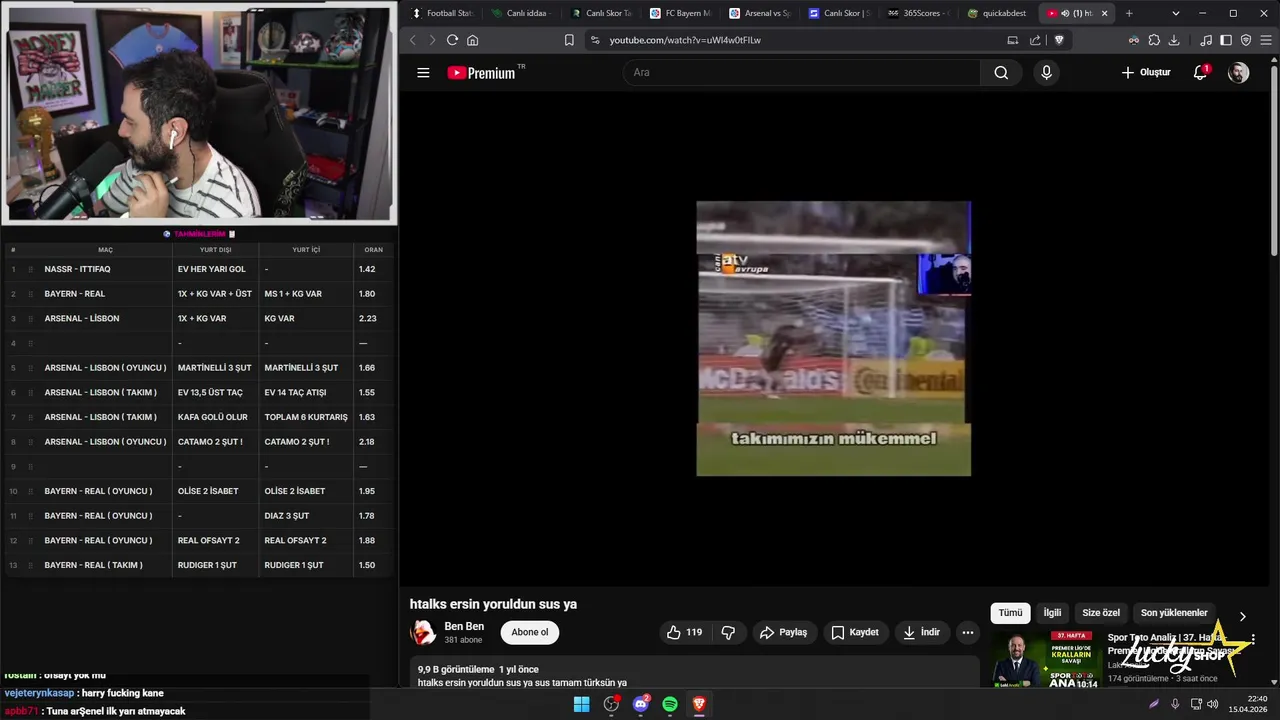Share this page from the address bar

[1035, 40]
